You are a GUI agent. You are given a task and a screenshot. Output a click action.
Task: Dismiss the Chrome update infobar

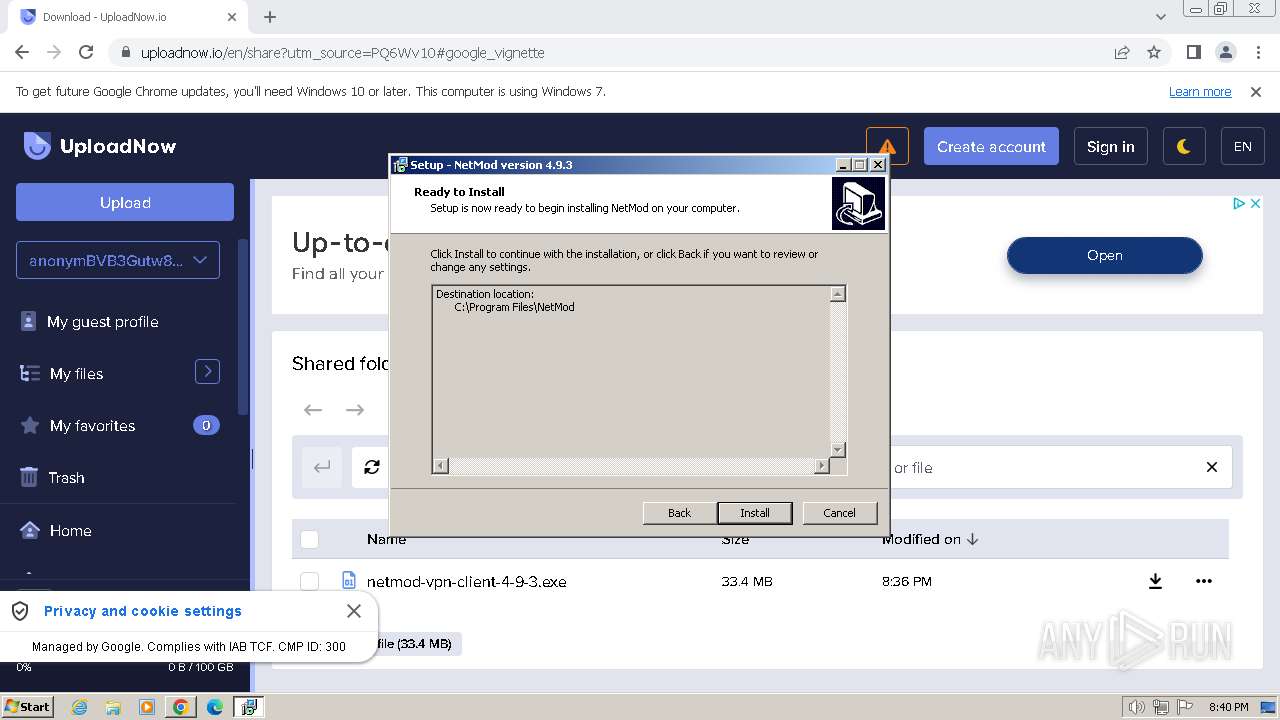coord(1256,91)
